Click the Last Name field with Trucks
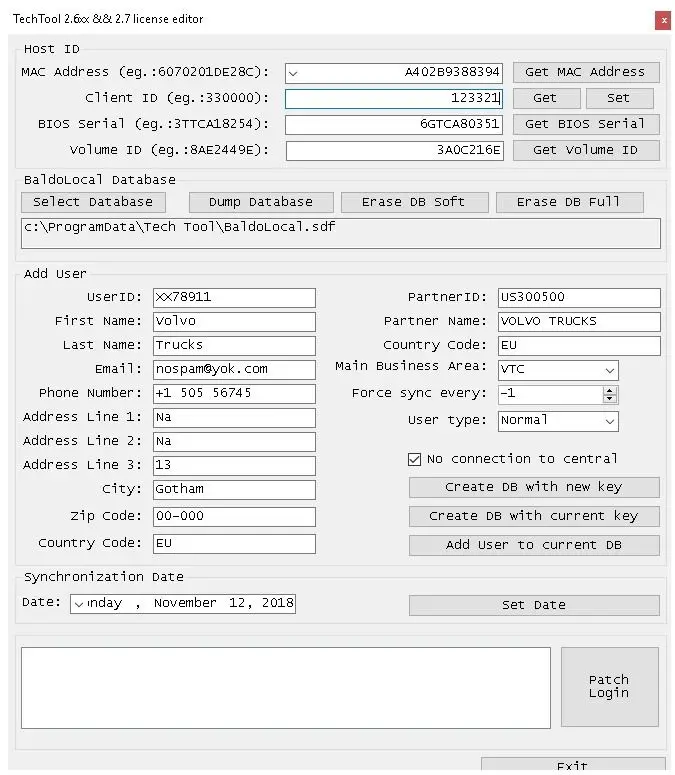This screenshot has width=675, height=775. (234, 345)
